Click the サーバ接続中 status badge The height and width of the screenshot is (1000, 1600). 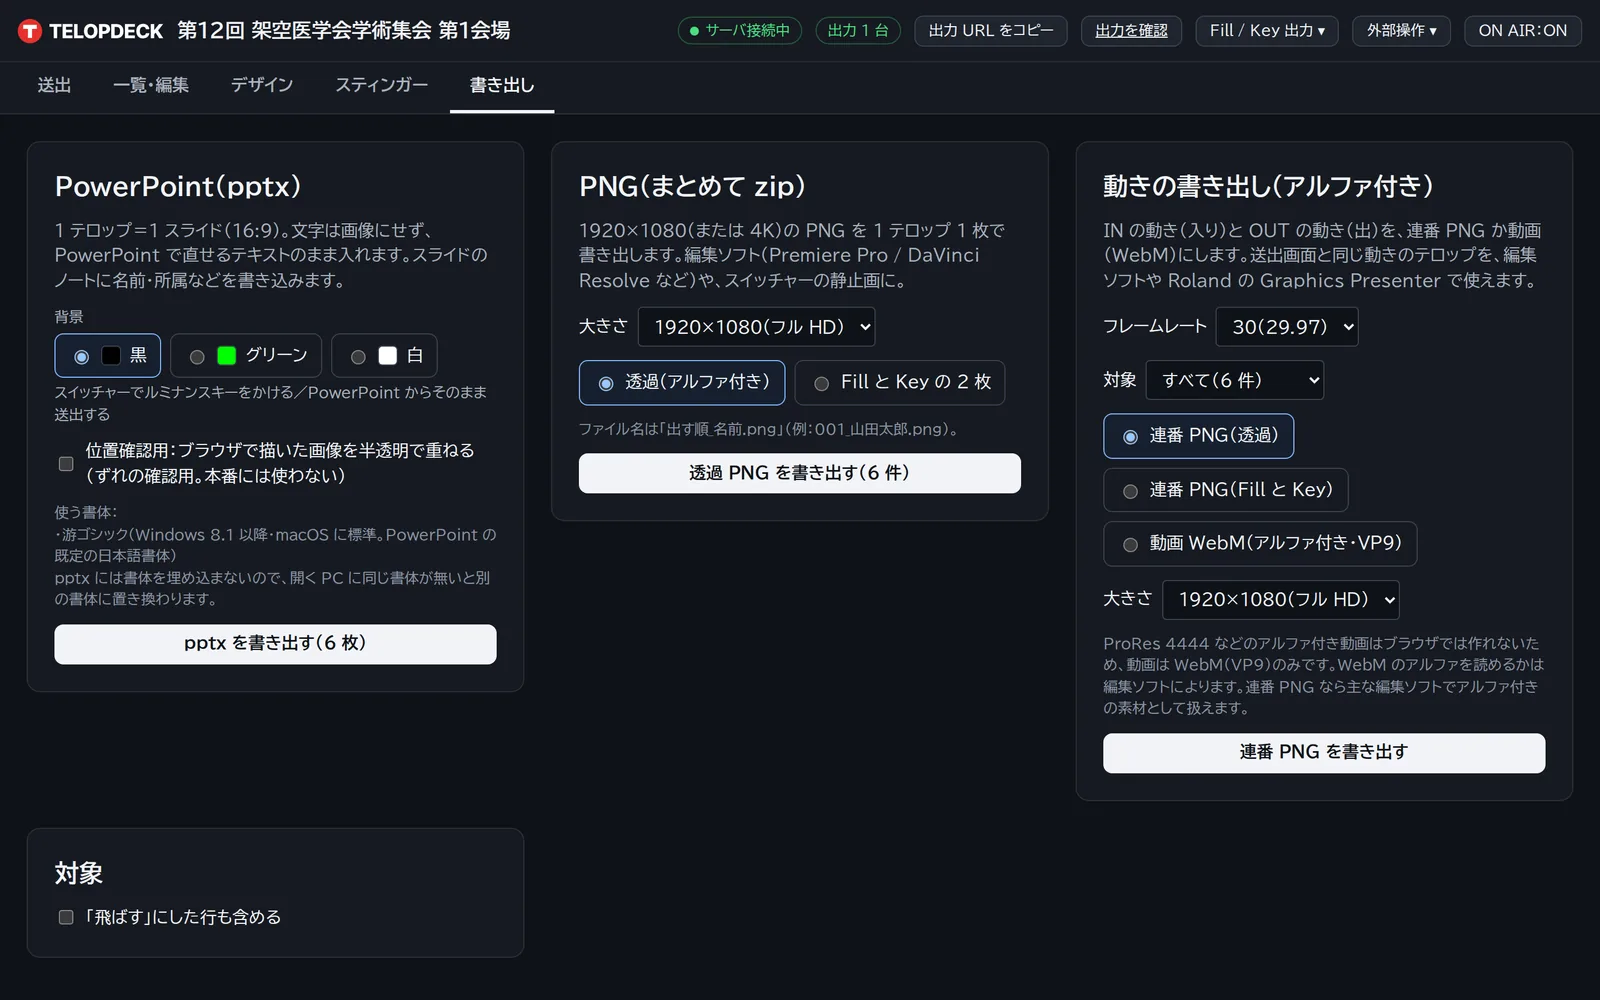coord(740,31)
